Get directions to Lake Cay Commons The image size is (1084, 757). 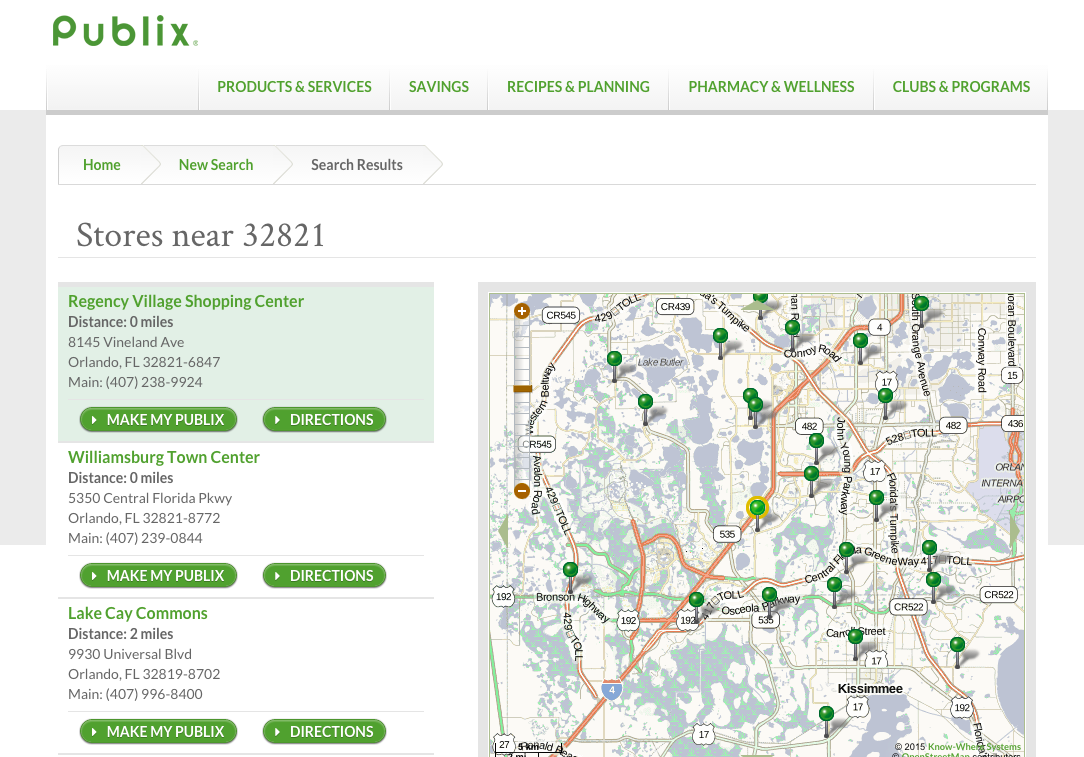tap(324, 732)
